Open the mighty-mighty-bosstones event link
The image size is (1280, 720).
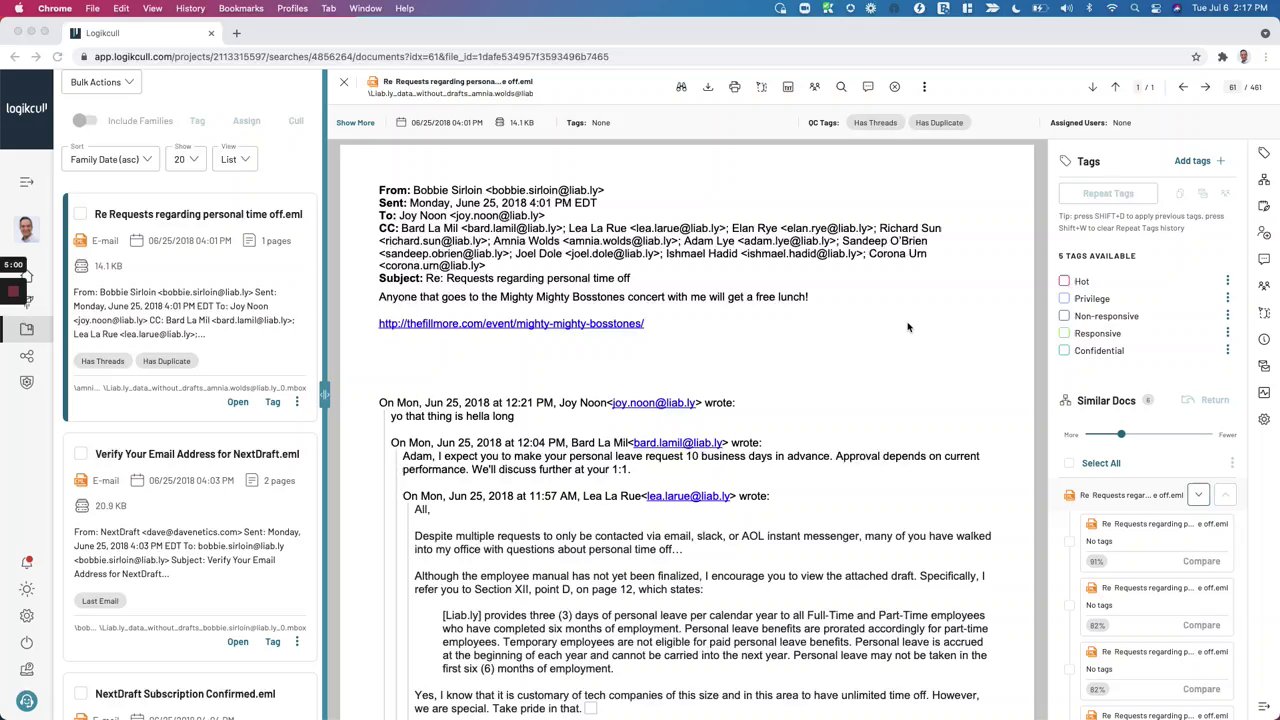tap(511, 323)
